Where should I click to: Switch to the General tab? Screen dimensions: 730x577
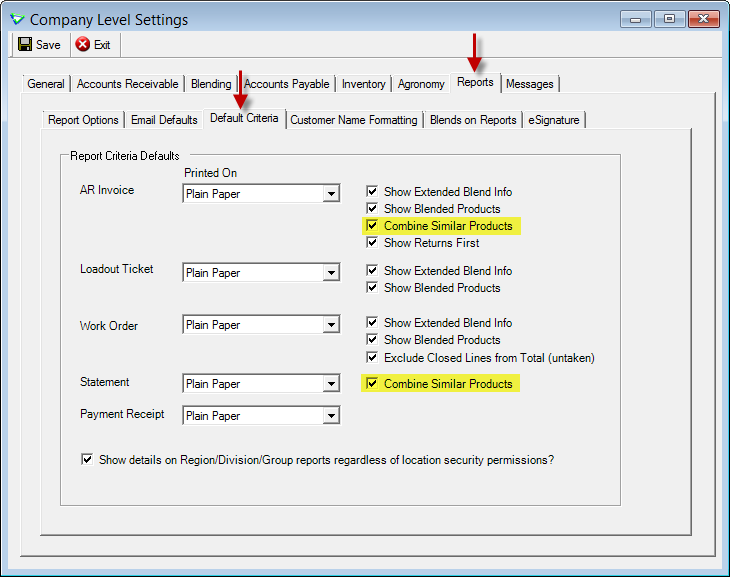tap(46, 84)
